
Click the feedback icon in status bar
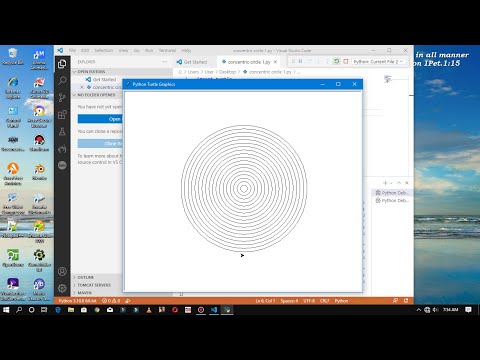395,301
